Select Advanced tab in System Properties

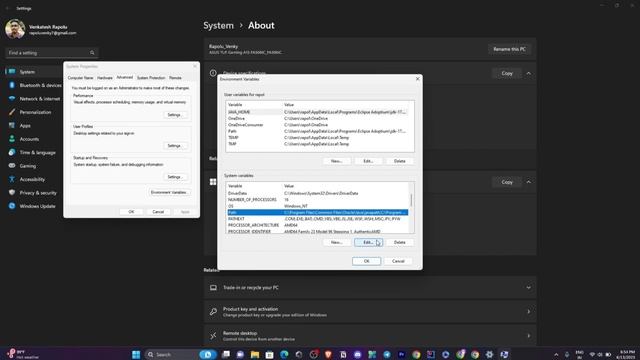124,78
